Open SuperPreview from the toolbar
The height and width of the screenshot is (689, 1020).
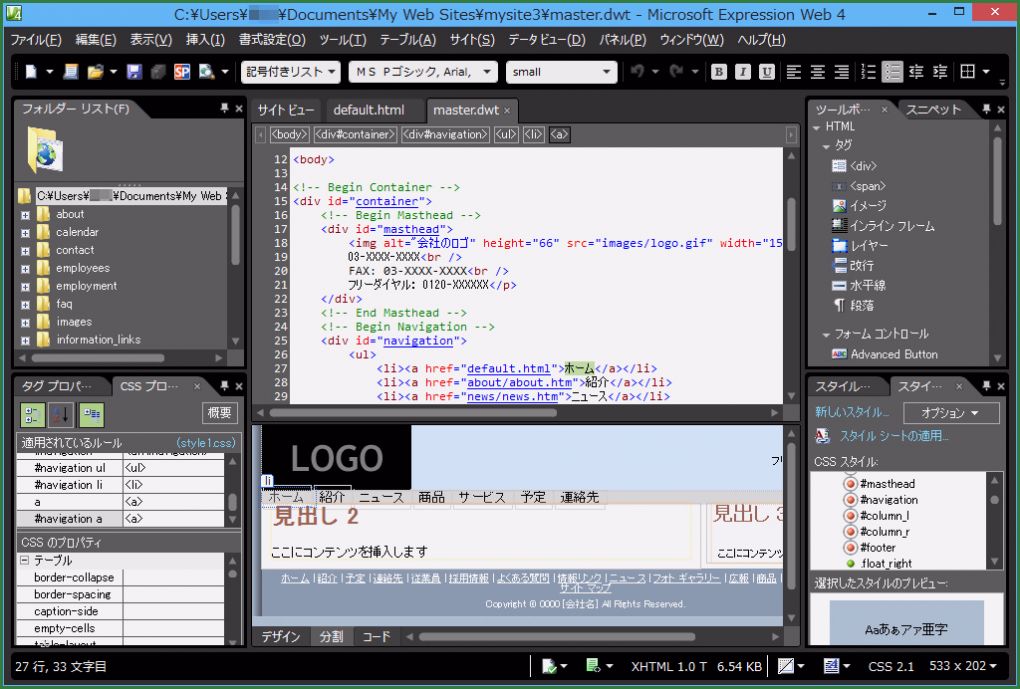(x=181, y=72)
